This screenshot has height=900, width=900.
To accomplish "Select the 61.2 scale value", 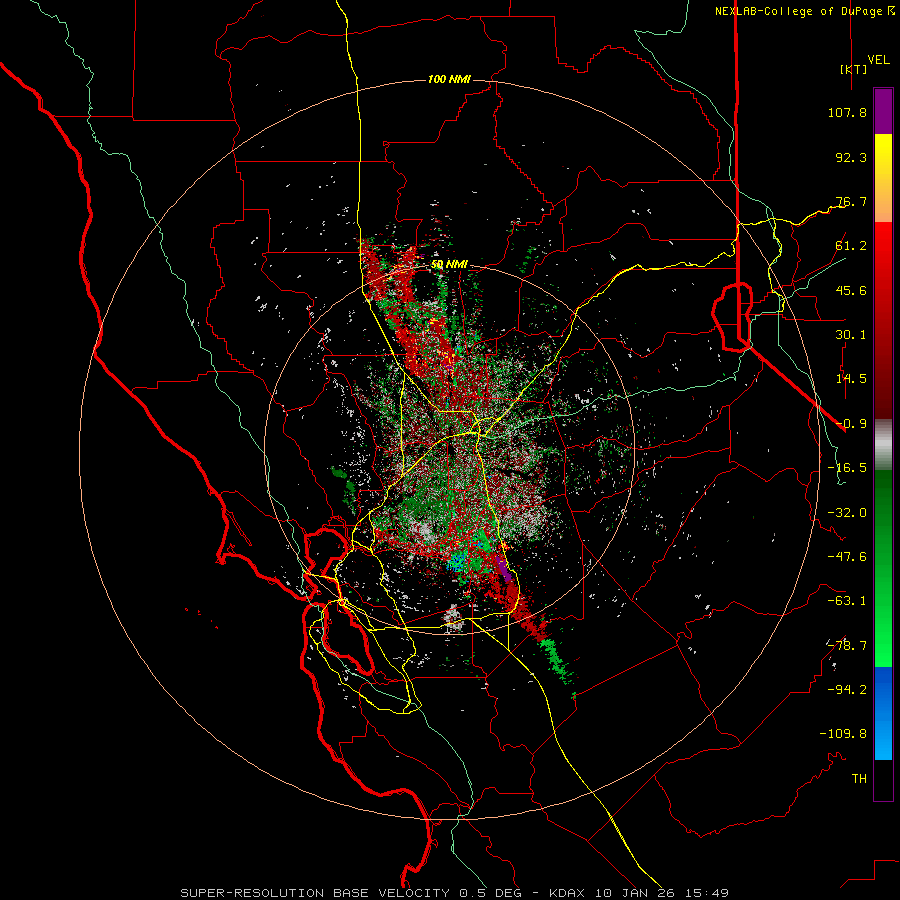I will pos(851,246).
